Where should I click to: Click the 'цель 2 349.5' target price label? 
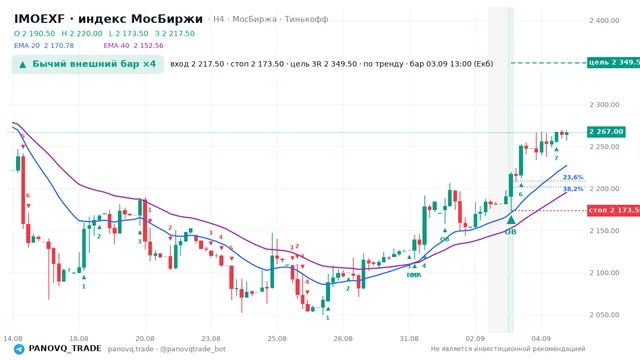coord(613,62)
